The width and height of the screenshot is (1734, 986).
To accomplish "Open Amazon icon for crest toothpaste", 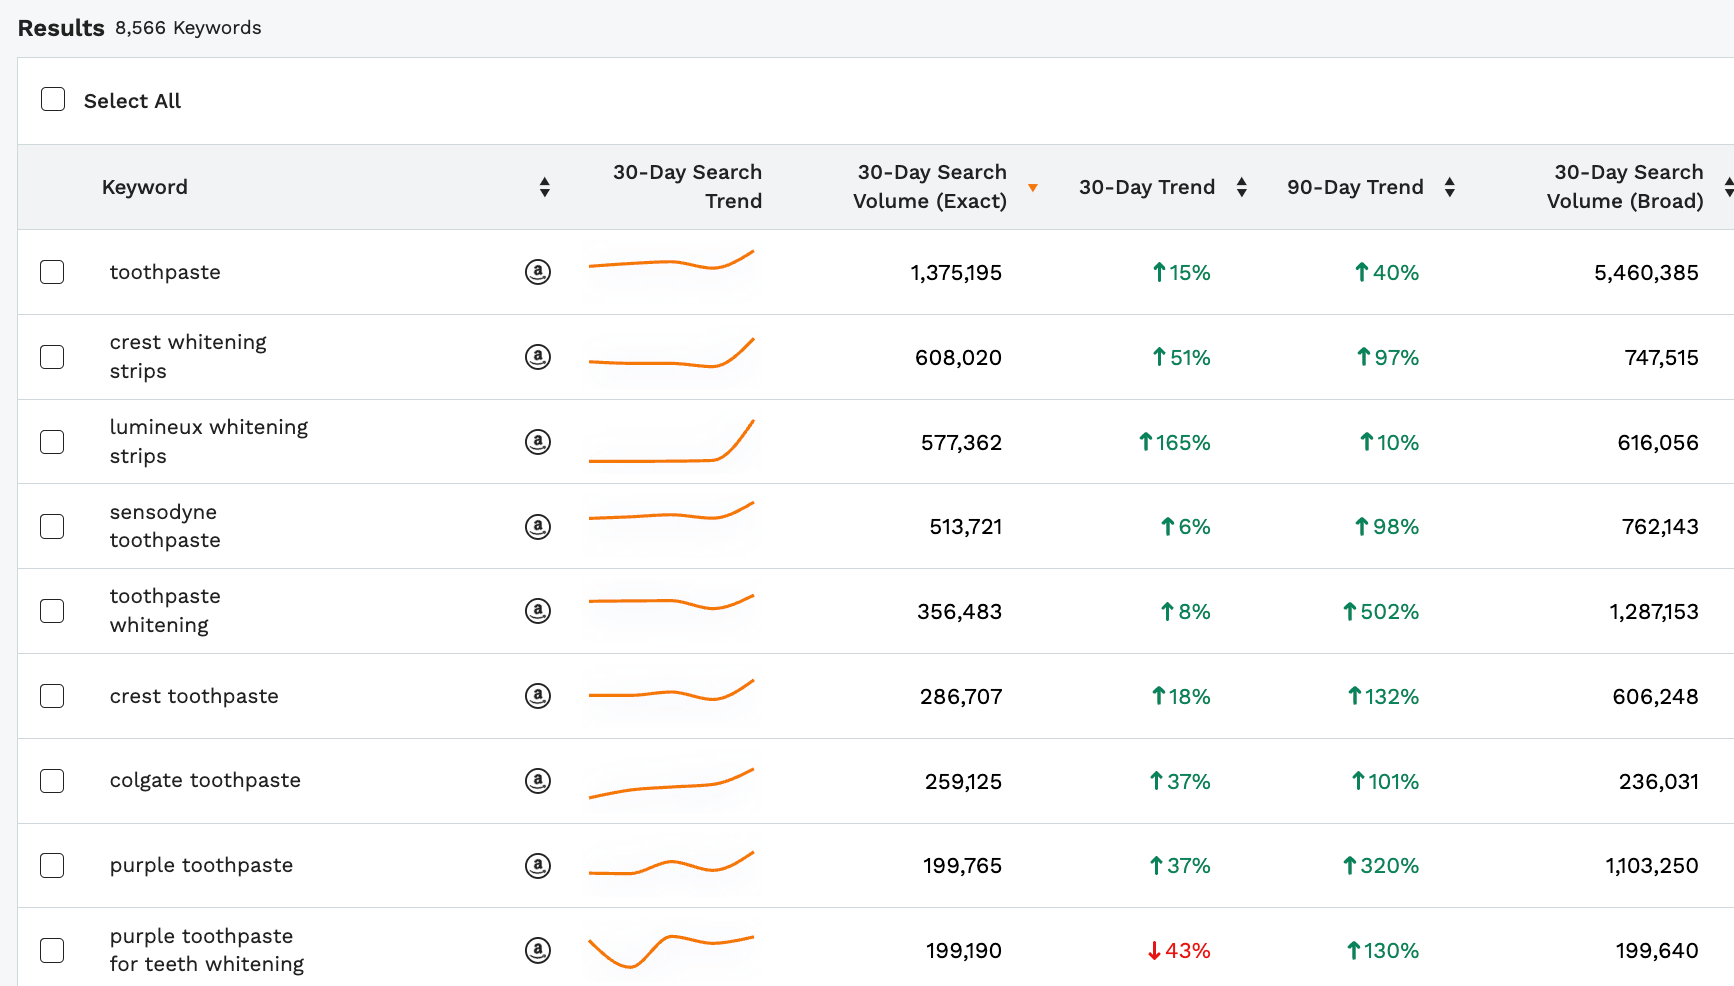I will click(538, 696).
